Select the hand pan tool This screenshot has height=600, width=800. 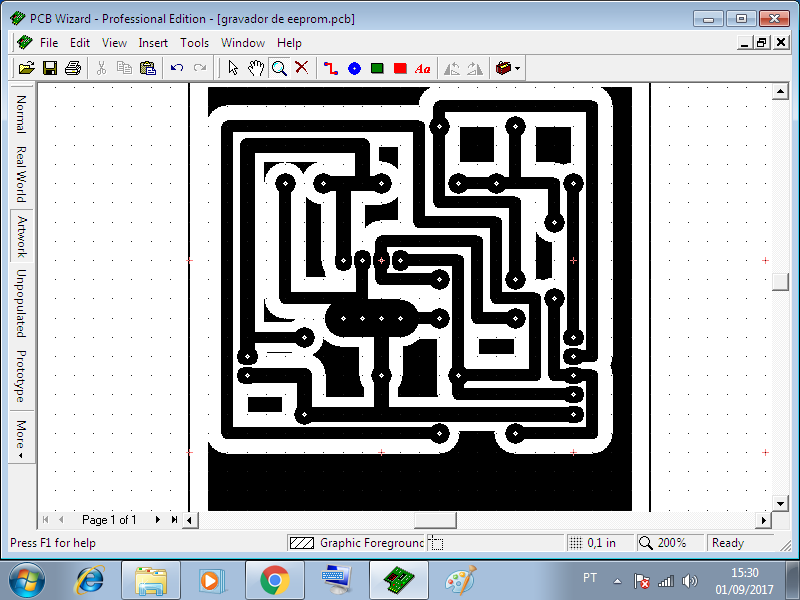click(256, 68)
